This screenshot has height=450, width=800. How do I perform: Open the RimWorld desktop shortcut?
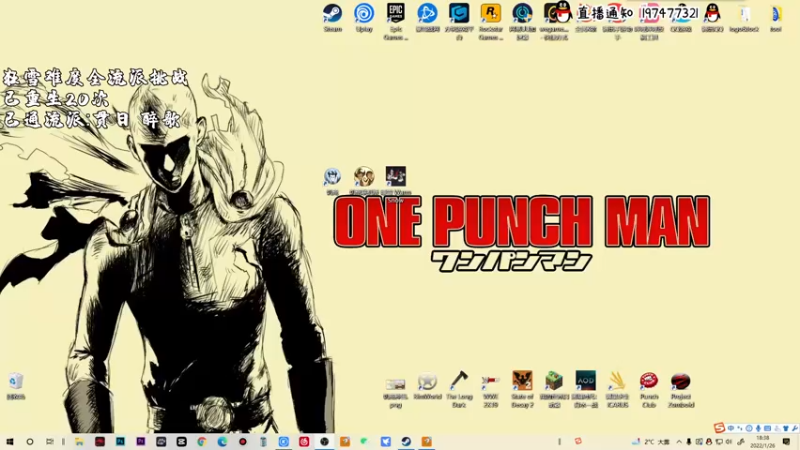(428, 386)
